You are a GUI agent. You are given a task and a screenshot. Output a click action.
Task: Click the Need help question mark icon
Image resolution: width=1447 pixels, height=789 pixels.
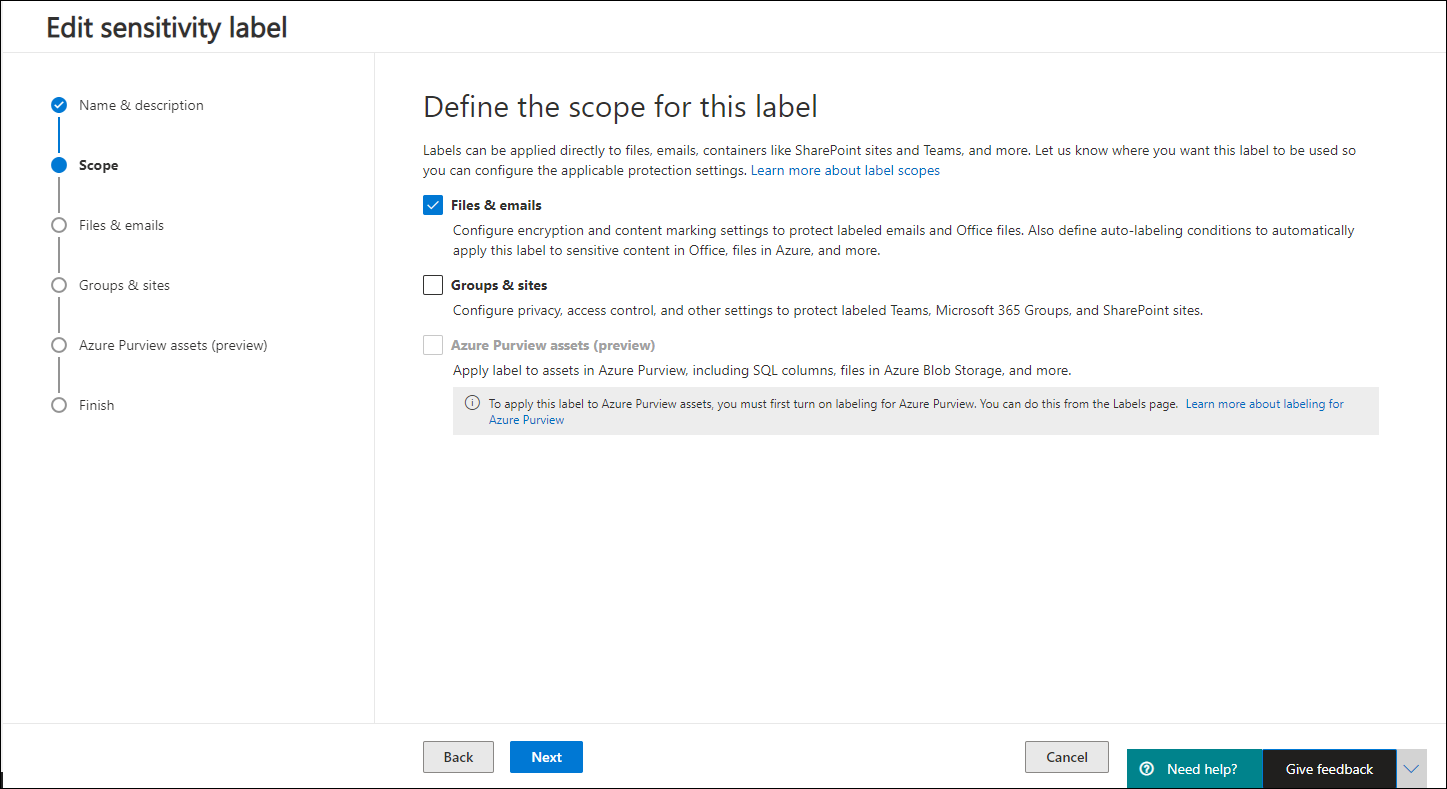click(1147, 769)
